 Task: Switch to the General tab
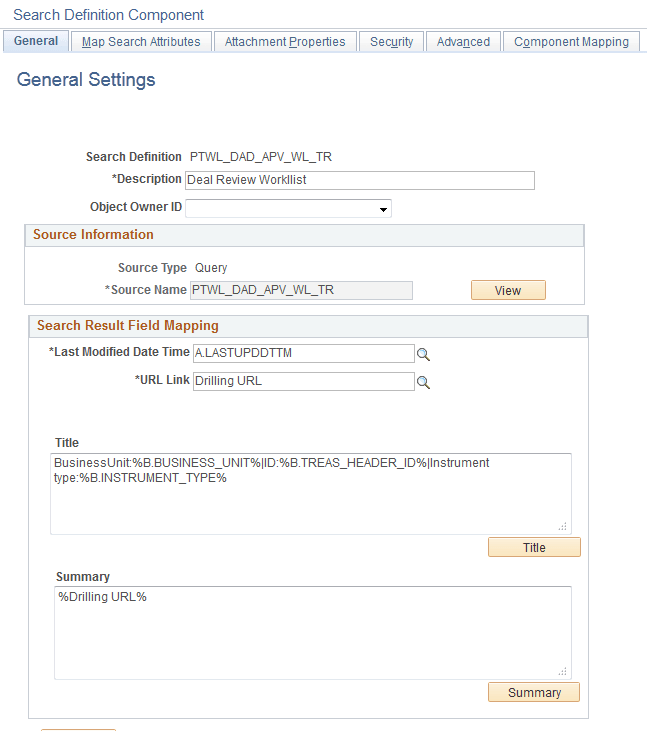coord(36,41)
